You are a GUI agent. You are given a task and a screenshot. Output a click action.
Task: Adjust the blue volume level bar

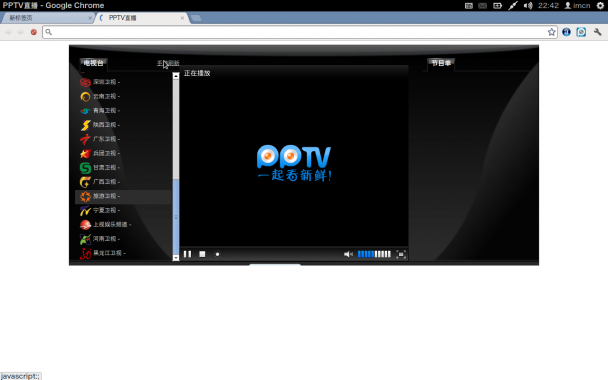point(374,254)
